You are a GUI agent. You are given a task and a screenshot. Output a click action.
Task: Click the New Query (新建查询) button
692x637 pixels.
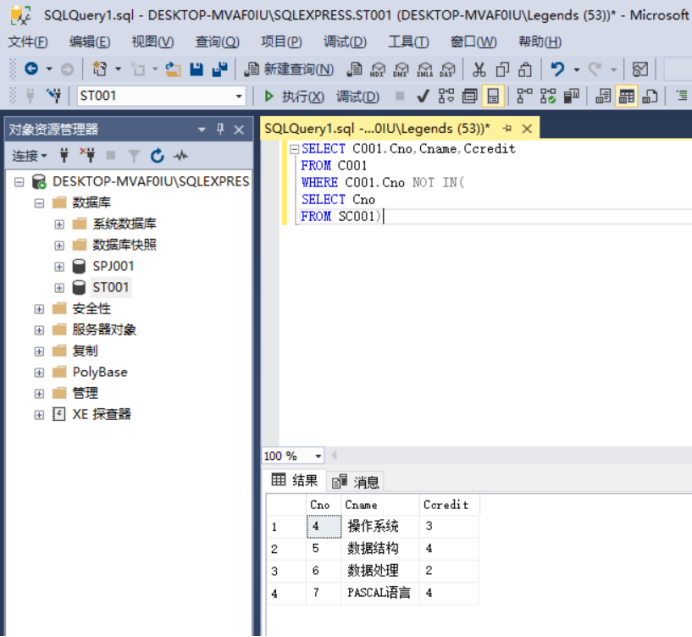point(289,69)
